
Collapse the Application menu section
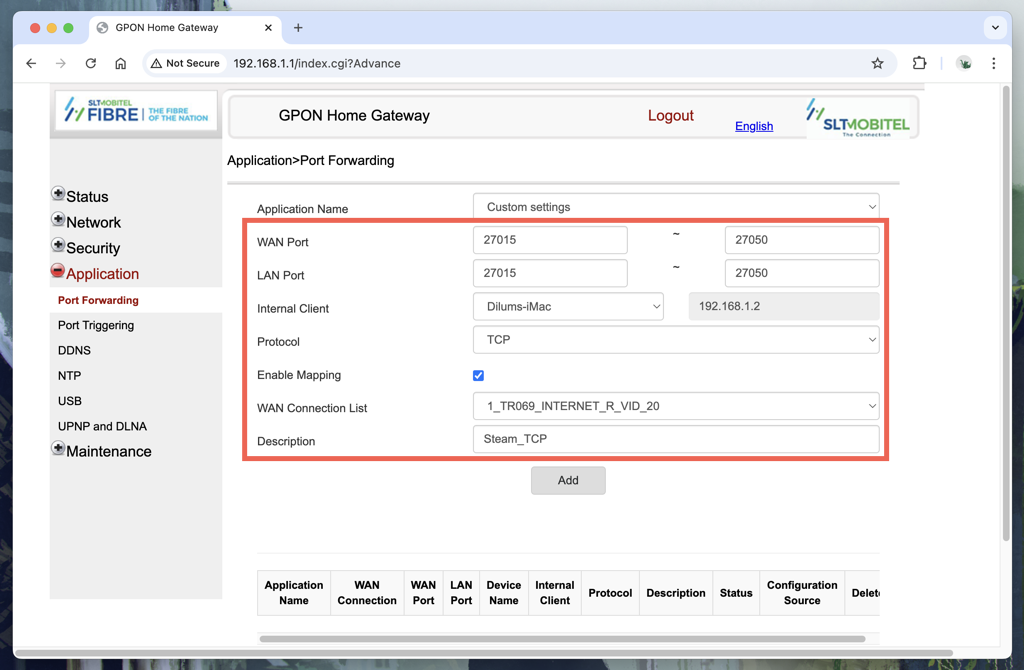click(59, 273)
